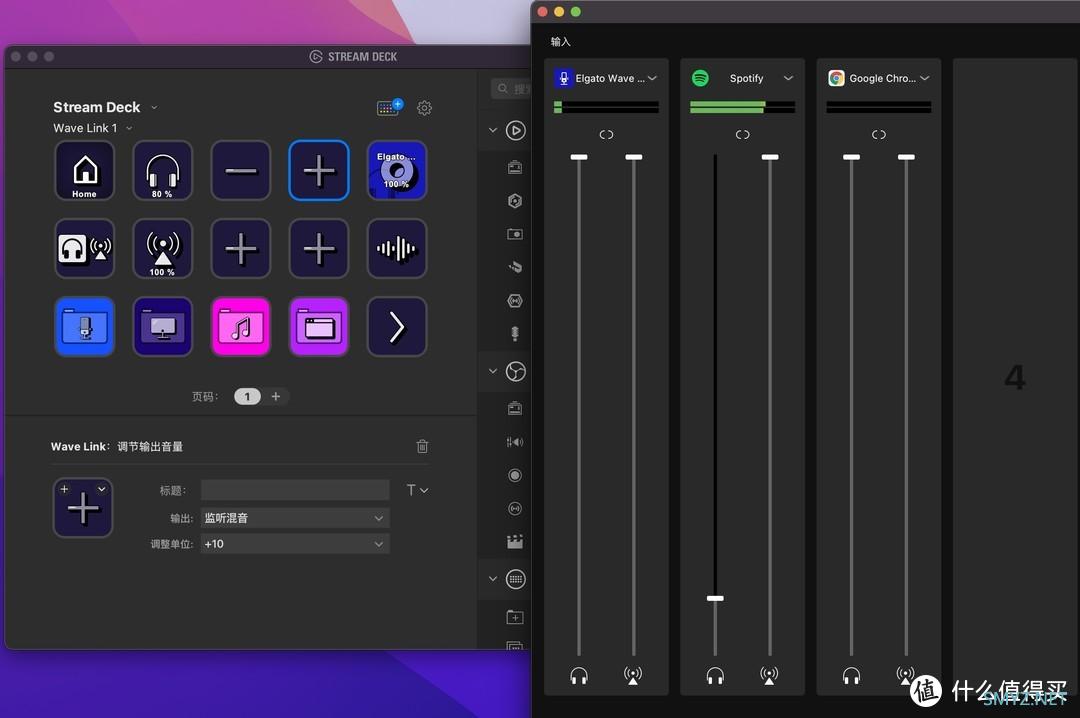Open the Stream Deck store keyboard icon
The image size is (1080, 718).
point(389,107)
